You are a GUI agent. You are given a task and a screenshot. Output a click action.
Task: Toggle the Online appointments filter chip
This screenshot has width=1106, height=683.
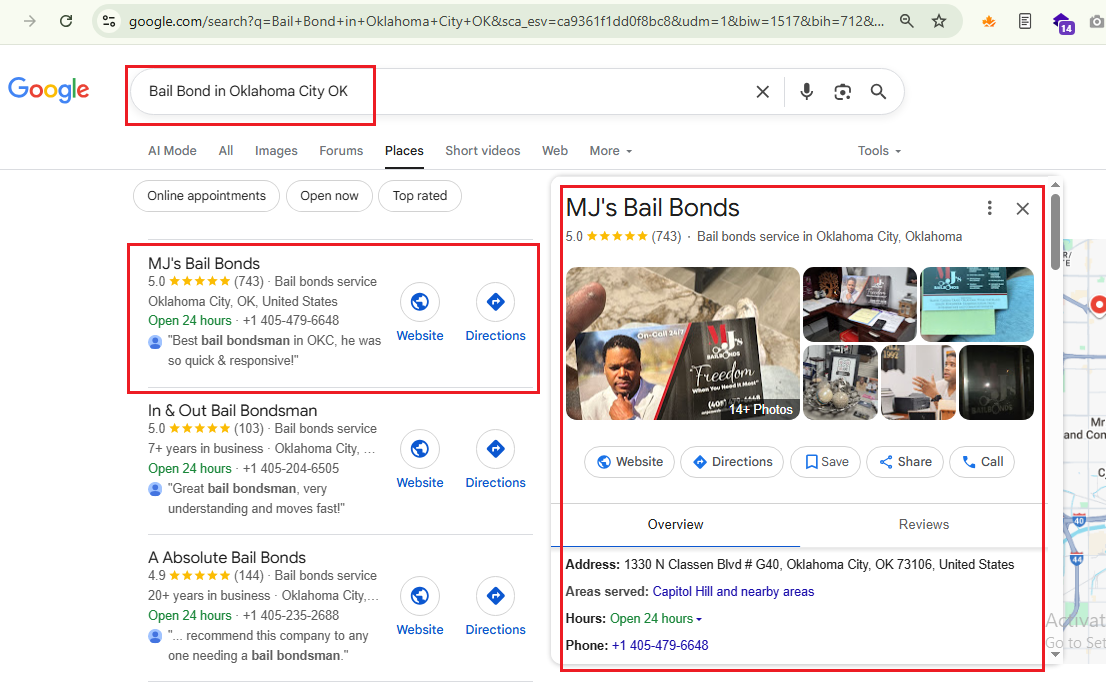(x=207, y=196)
